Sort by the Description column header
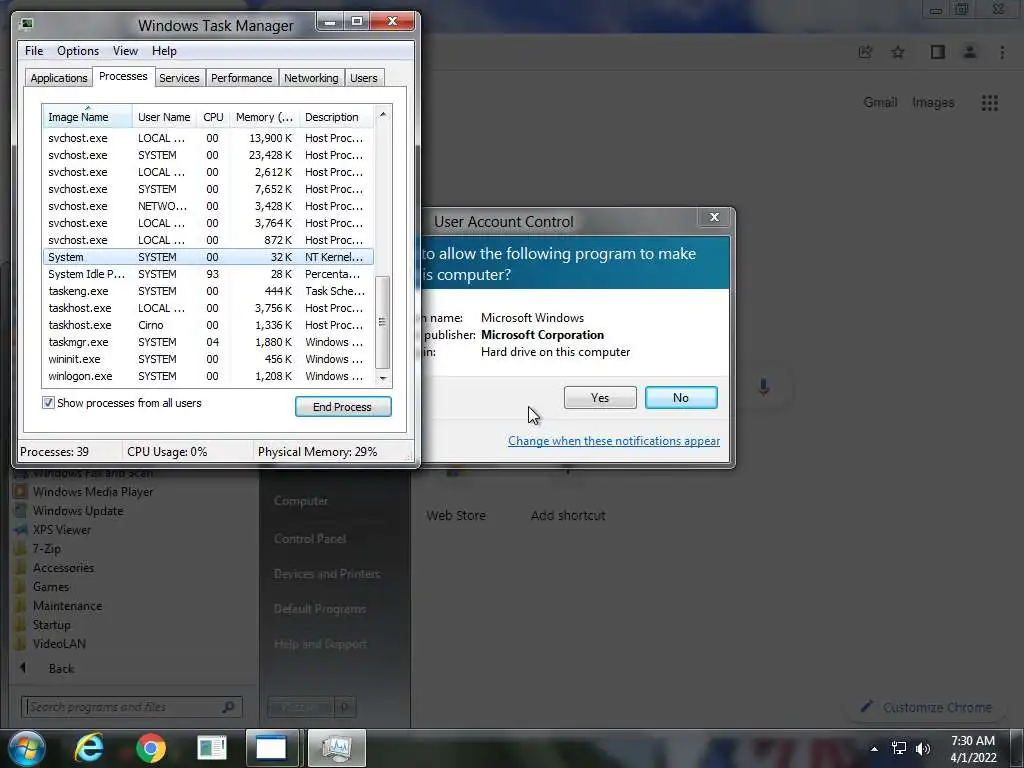The width and height of the screenshot is (1024, 768). point(336,117)
